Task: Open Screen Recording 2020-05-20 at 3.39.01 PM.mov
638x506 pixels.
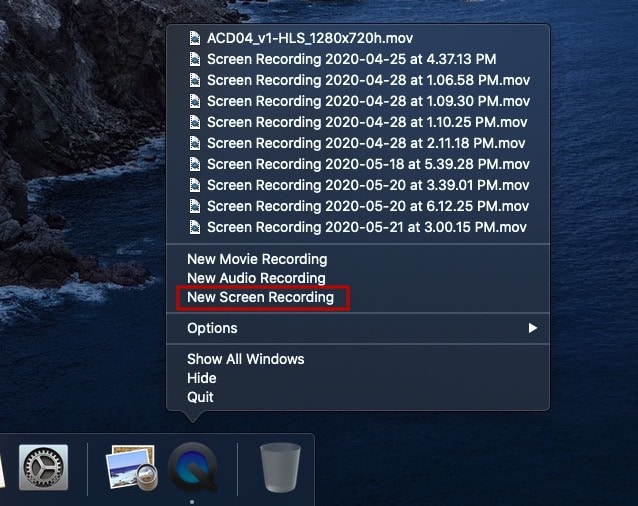Action: [x=368, y=185]
